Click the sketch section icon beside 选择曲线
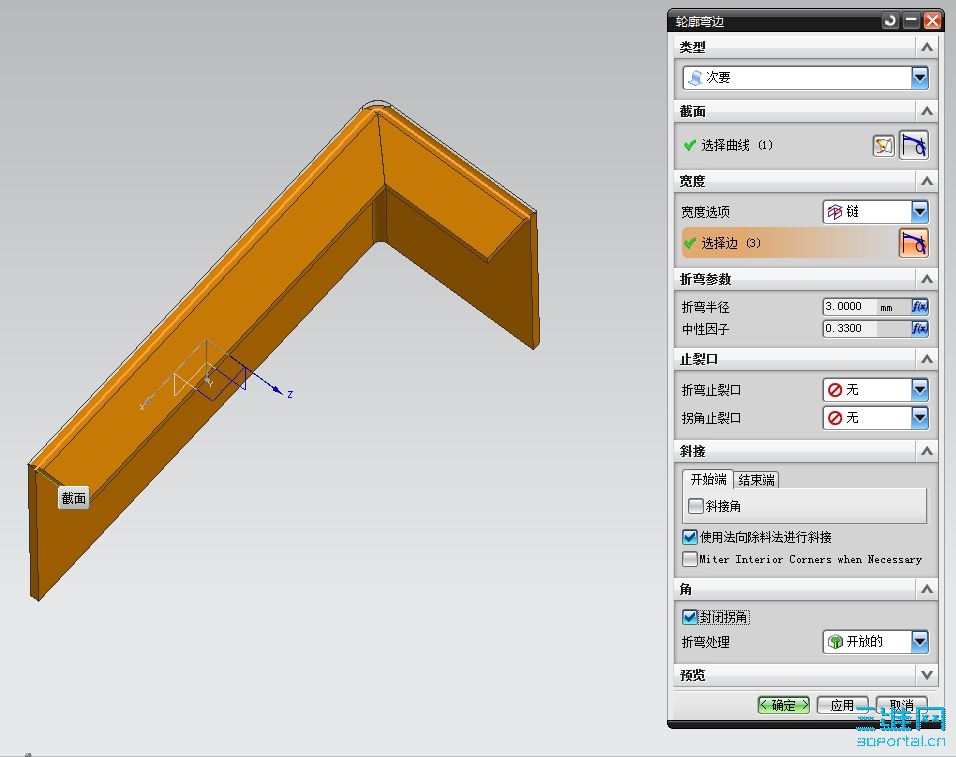Screen dimensions: 956x757 click(883, 146)
